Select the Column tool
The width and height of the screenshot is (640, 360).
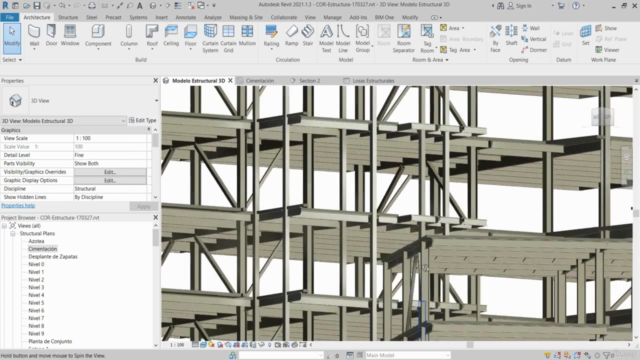tap(129, 36)
